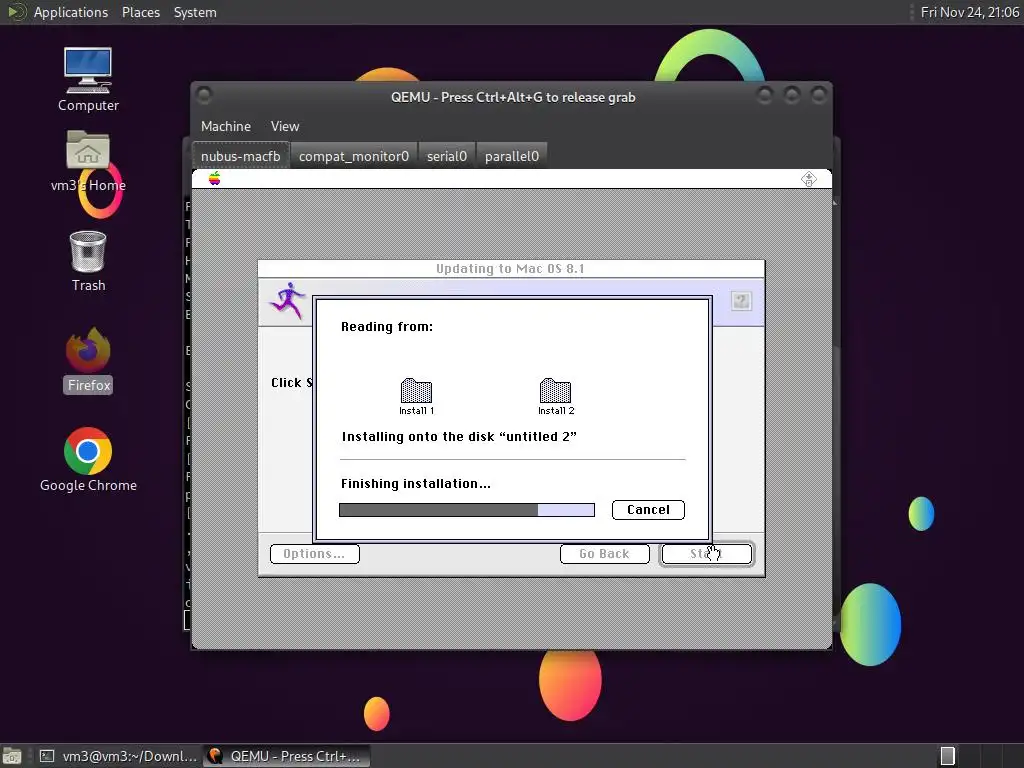Open the Places menu in the top panel
Screen dimensions: 1024x768
coord(140,12)
